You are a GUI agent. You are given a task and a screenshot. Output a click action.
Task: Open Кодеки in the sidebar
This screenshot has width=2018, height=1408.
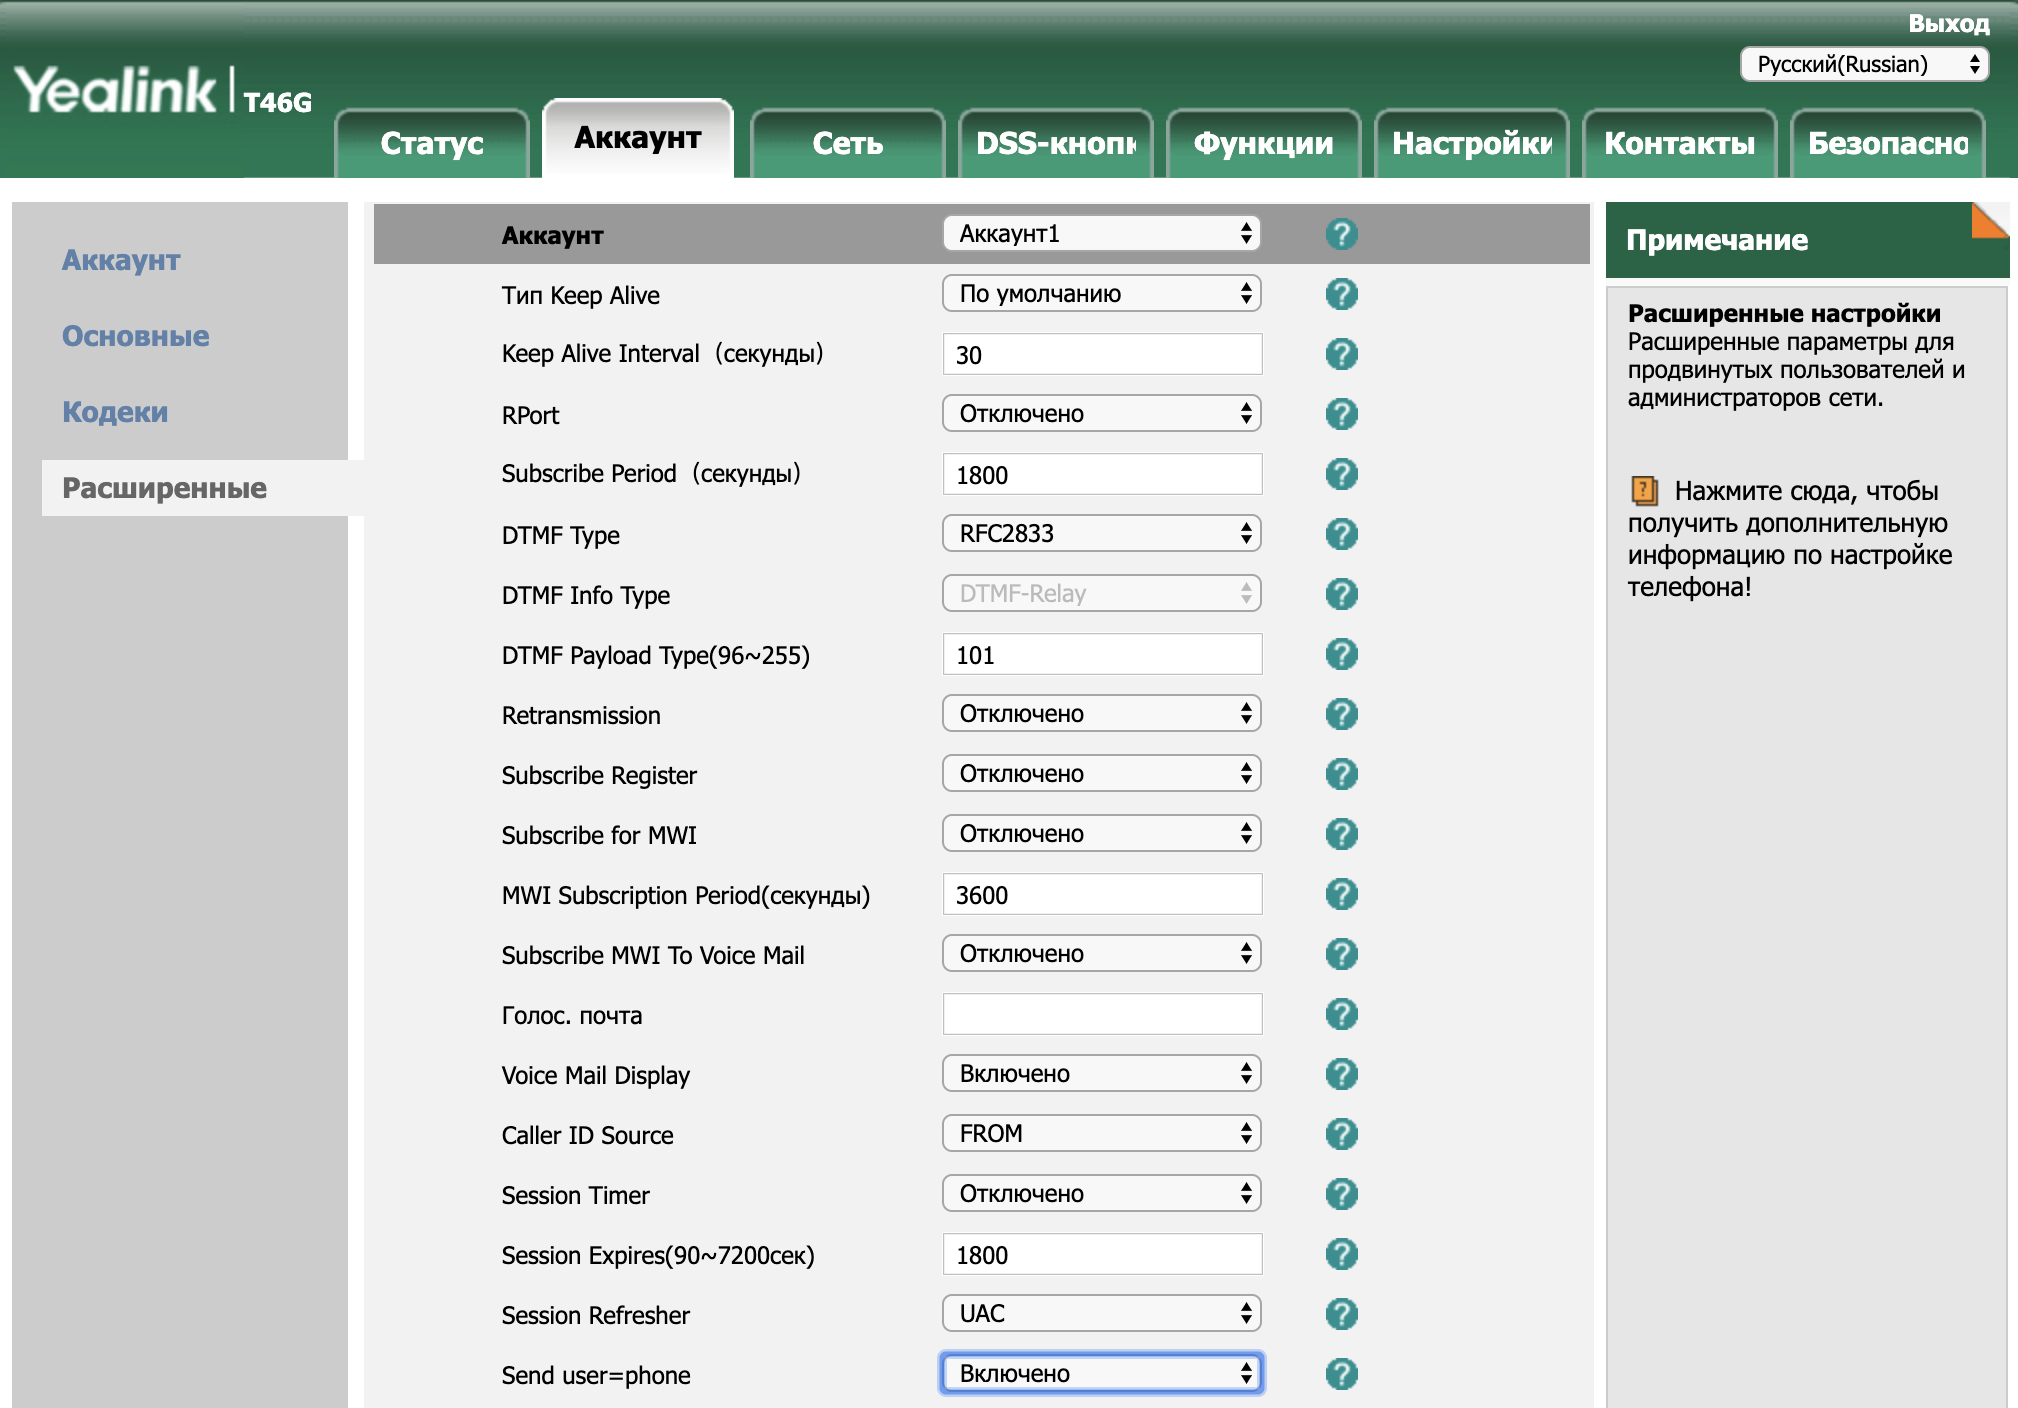tap(115, 412)
